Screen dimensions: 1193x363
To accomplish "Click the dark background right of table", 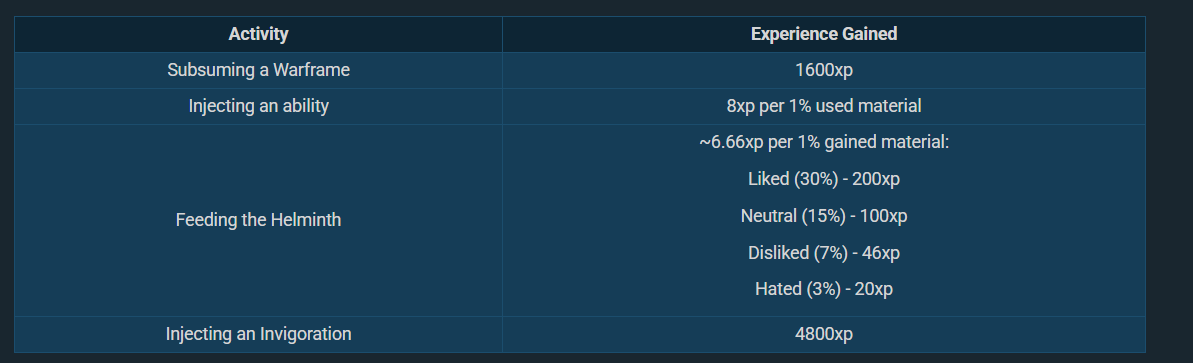I will click(1169, 183).
